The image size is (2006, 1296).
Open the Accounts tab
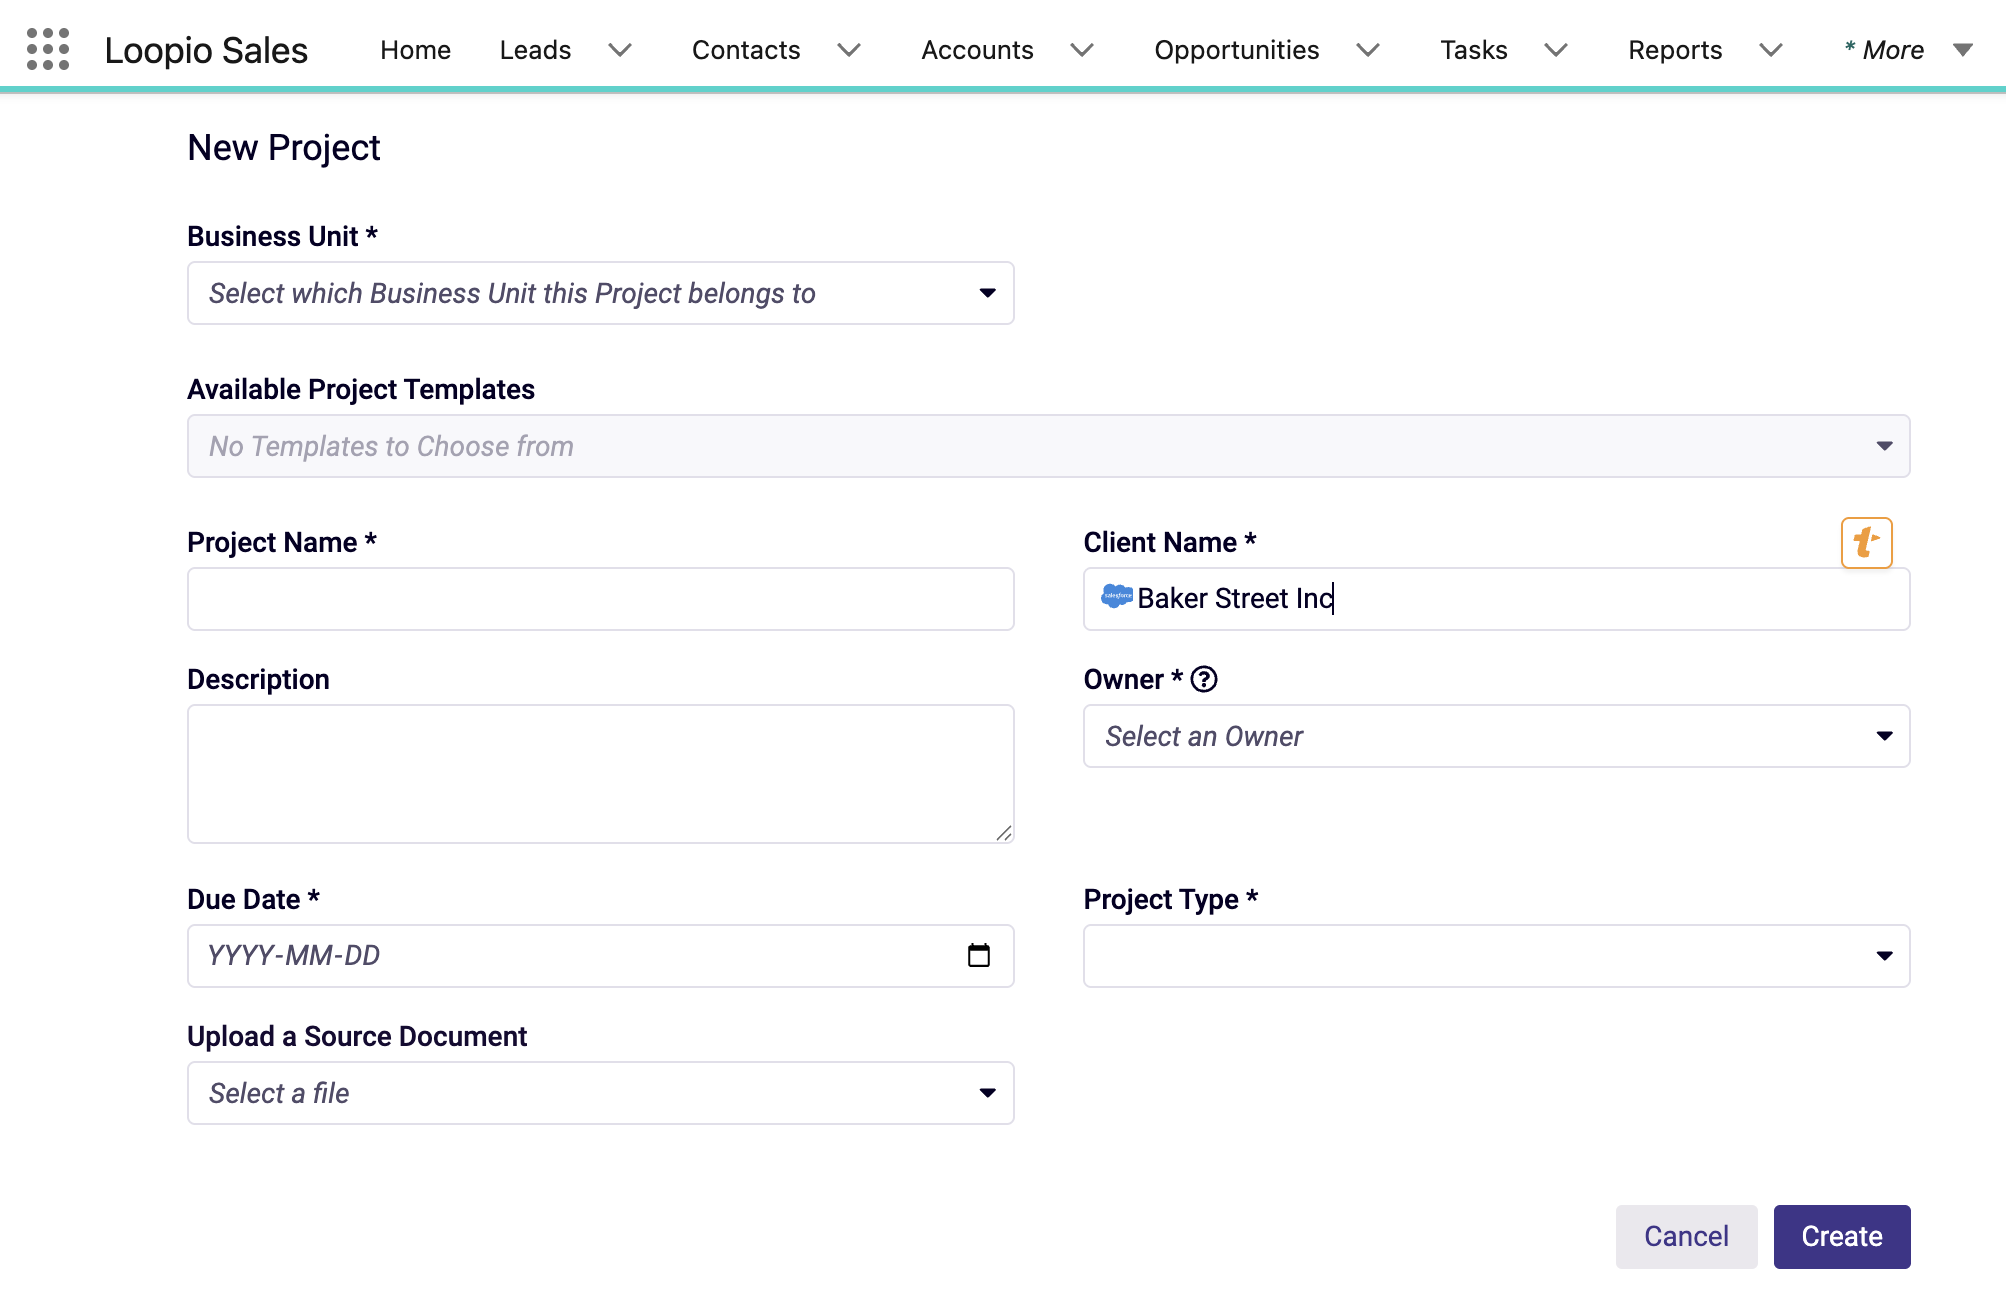pyautogui.click(x=977, y=50)
